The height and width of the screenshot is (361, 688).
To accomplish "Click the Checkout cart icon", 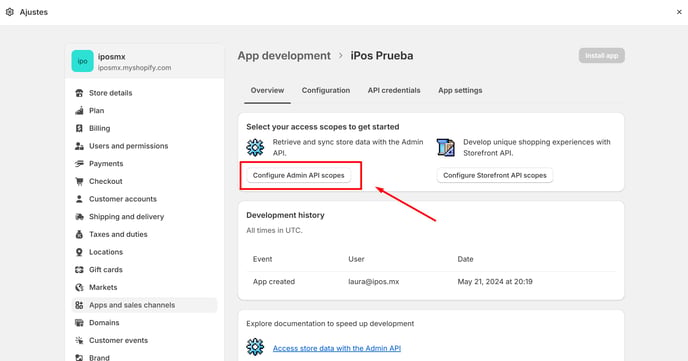I will coord(79,181).
